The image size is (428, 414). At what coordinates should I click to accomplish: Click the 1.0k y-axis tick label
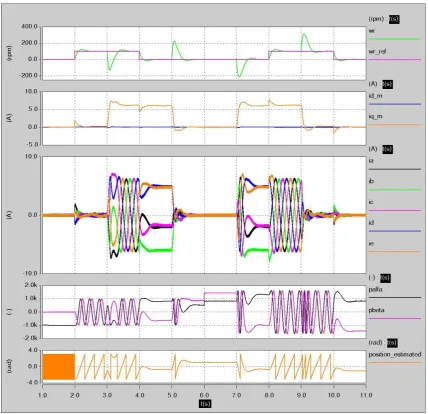tap(31, 298)
